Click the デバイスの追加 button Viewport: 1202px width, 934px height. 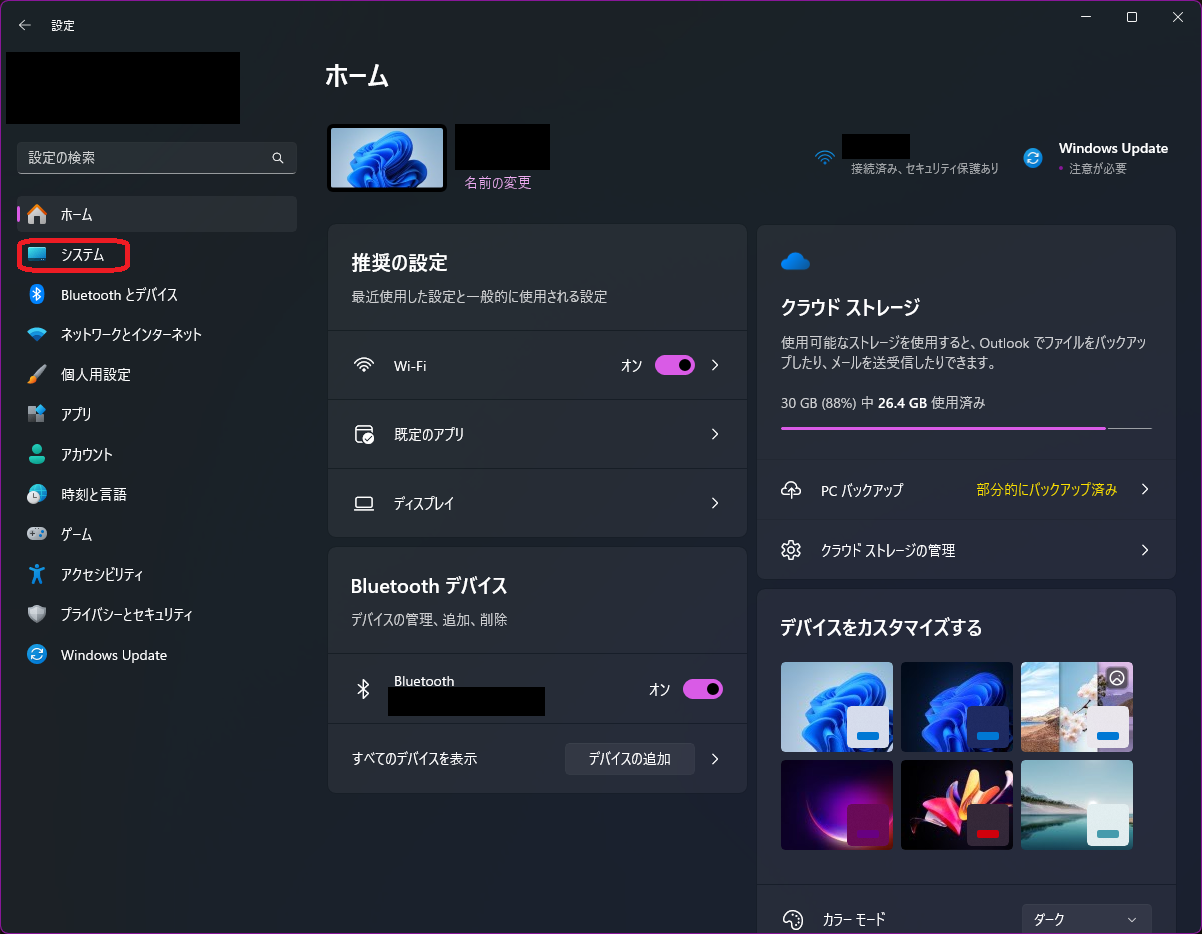coord(629,759)
